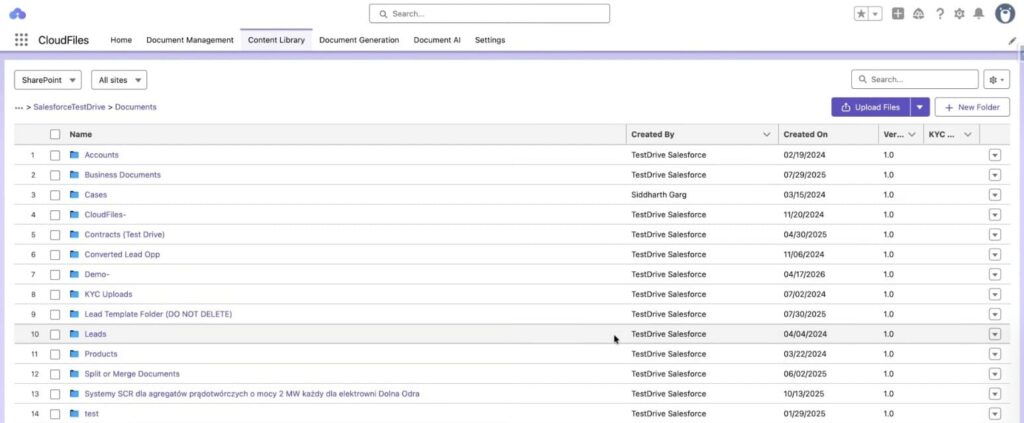Check the KYC Uploads row checkbox
The height and width of the screenshot is (423, 1024).
tap(55, 294)
